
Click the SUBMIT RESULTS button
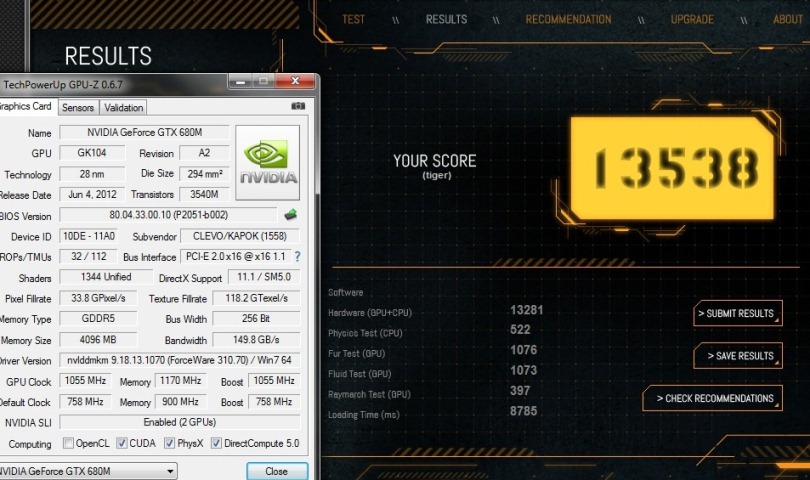tap(738, 313)
